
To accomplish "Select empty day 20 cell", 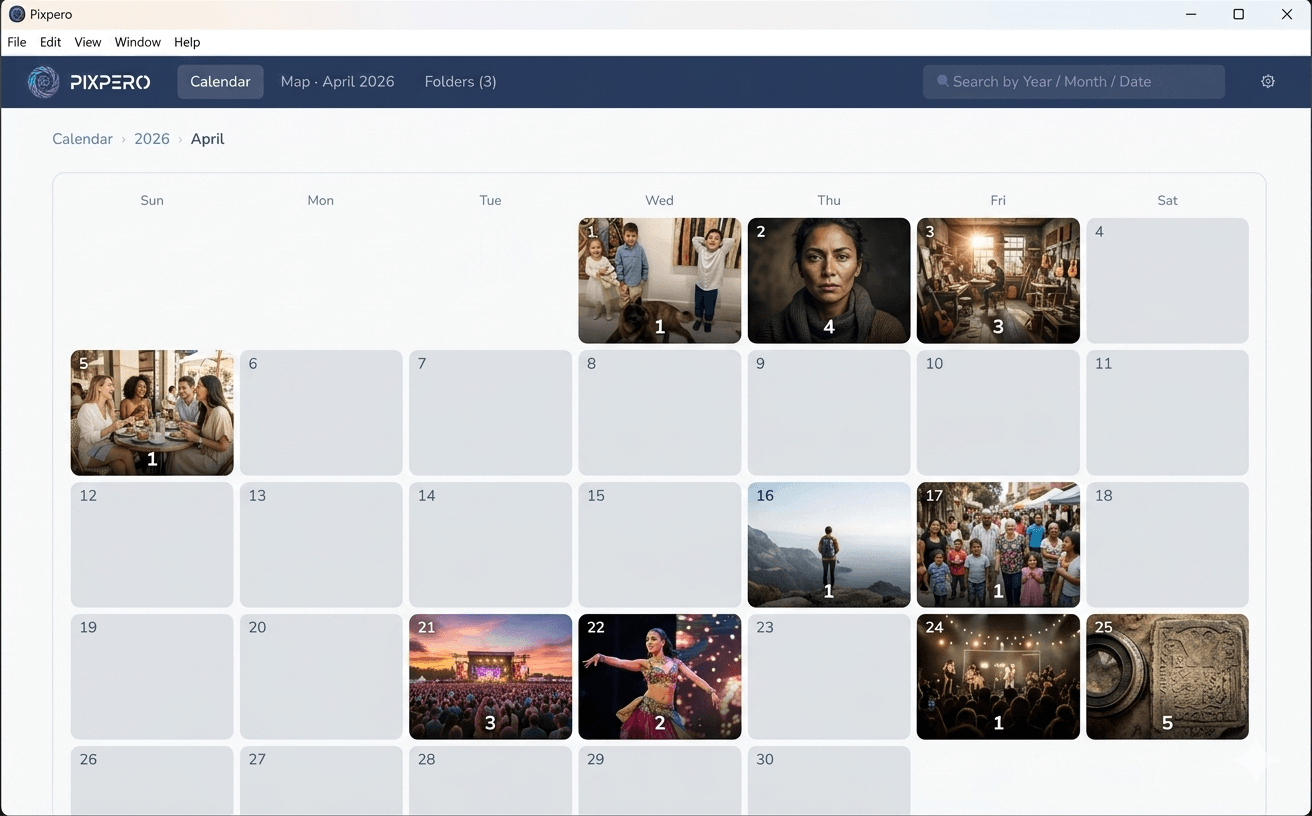I will pyautogui.click(x=321, y=677).
